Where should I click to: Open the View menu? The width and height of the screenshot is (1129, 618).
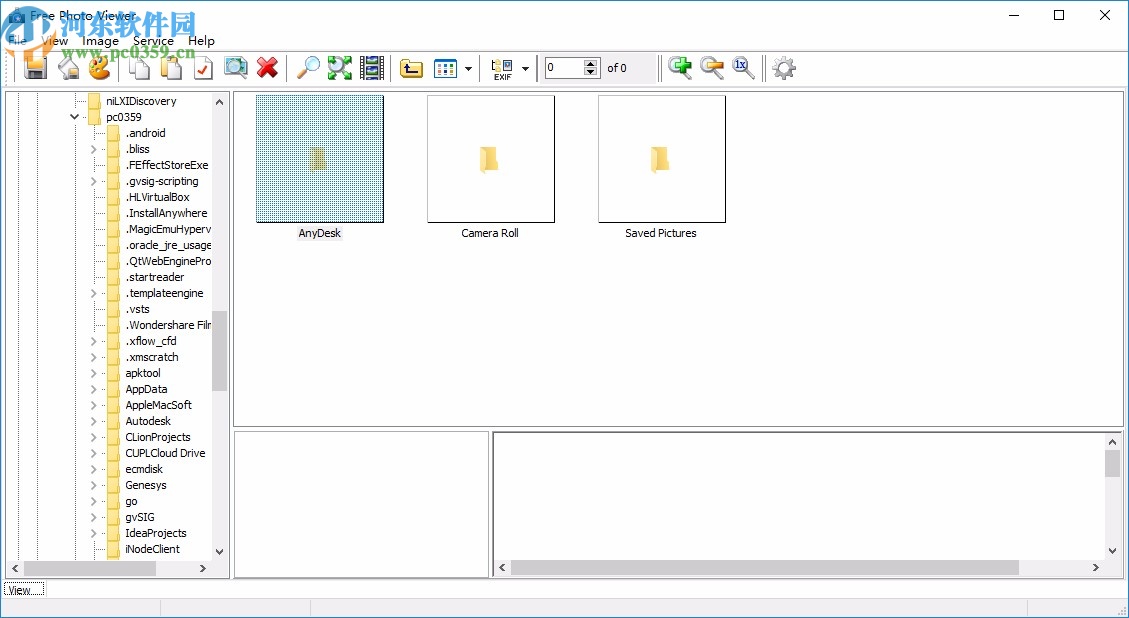[x=55, y=41]
